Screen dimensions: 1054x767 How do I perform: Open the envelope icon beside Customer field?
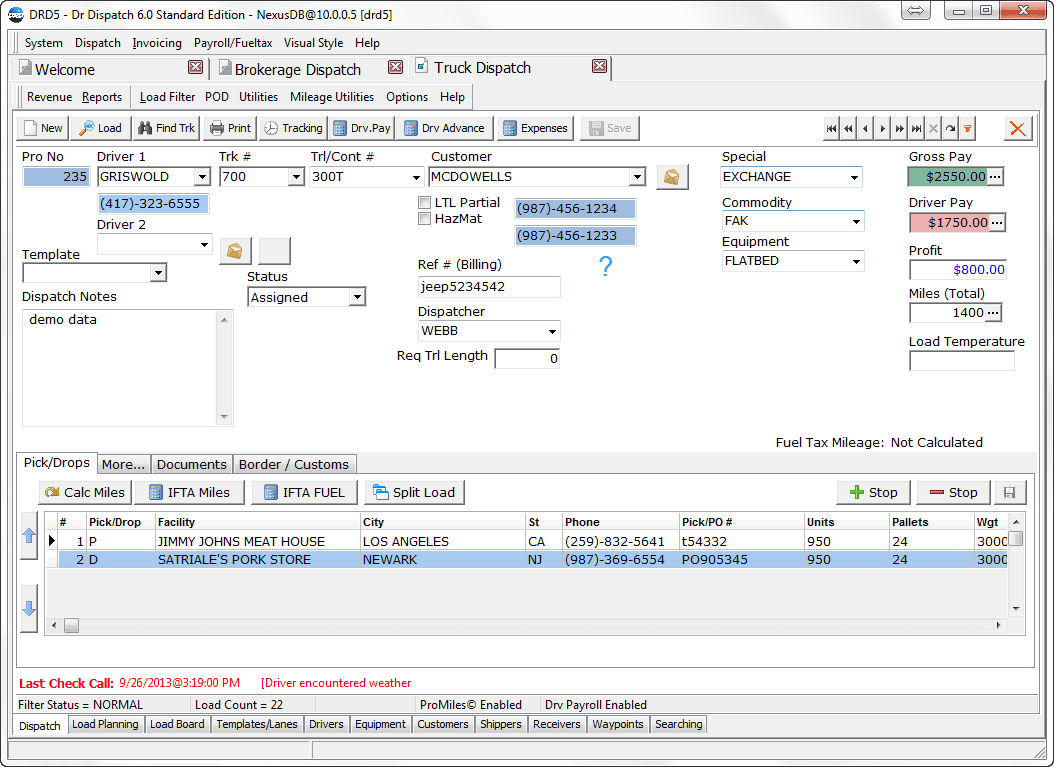pos(671,176)
